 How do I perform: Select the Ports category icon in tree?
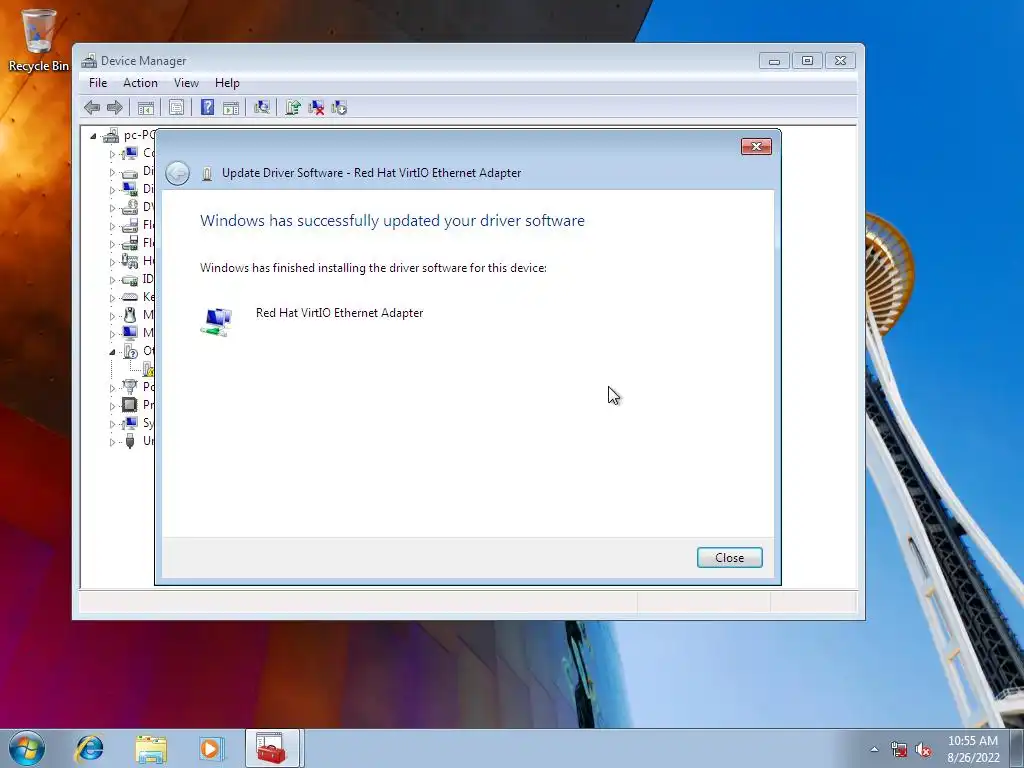tap(130, 387)
